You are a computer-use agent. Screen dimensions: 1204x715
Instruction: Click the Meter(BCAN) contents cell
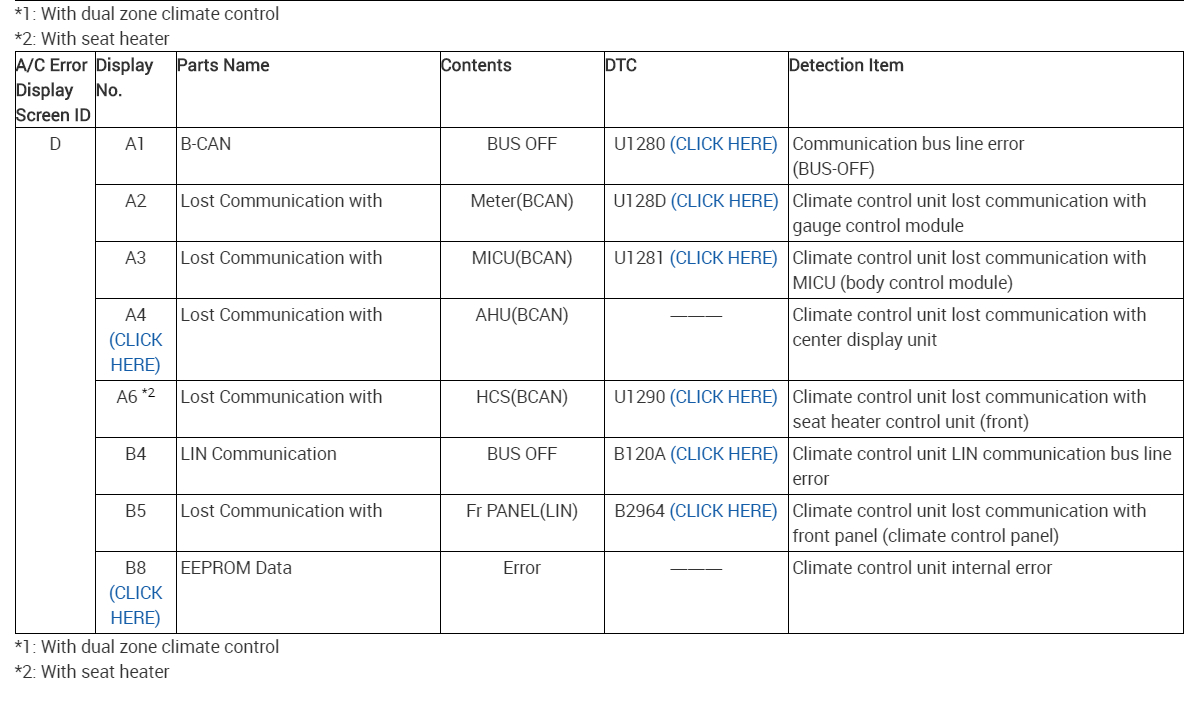click(x=522, y=201)
